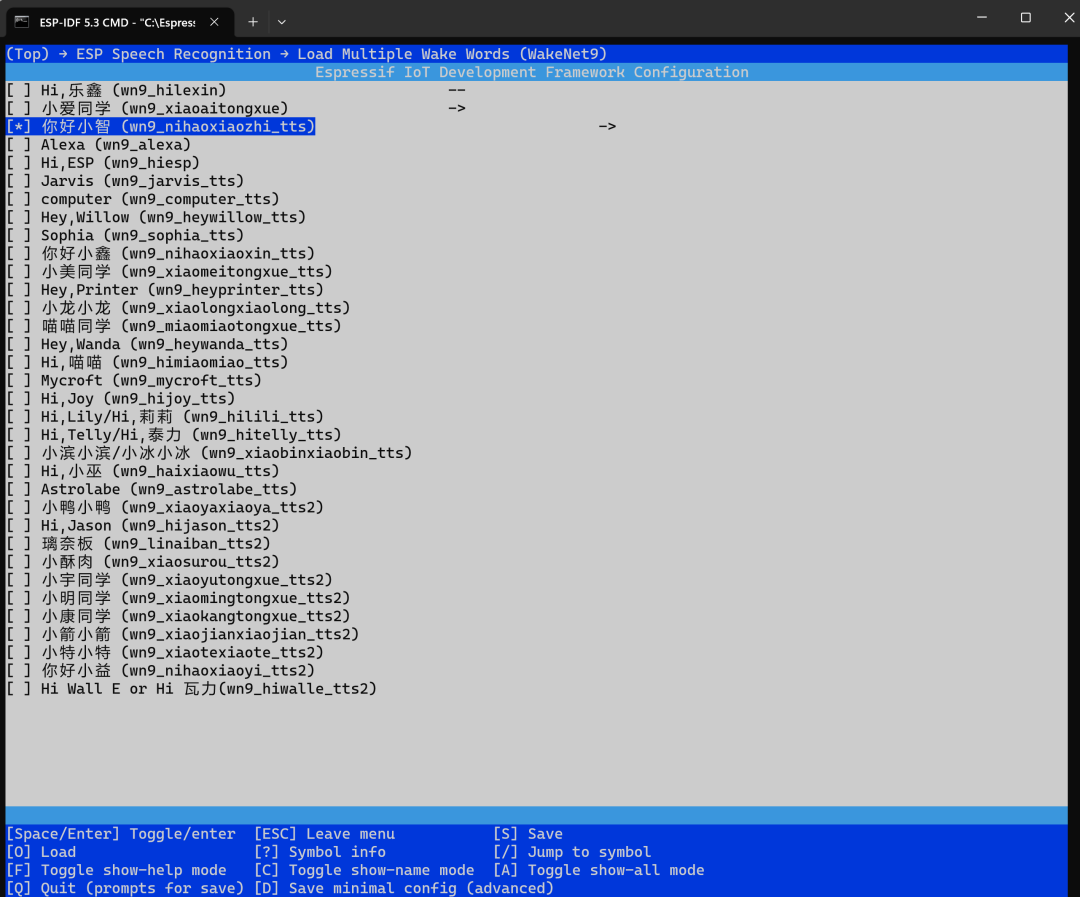
Task: Select 小宇同学 (wn9_xiaoyutongxue_tts2) row
Action: [169, 580]
